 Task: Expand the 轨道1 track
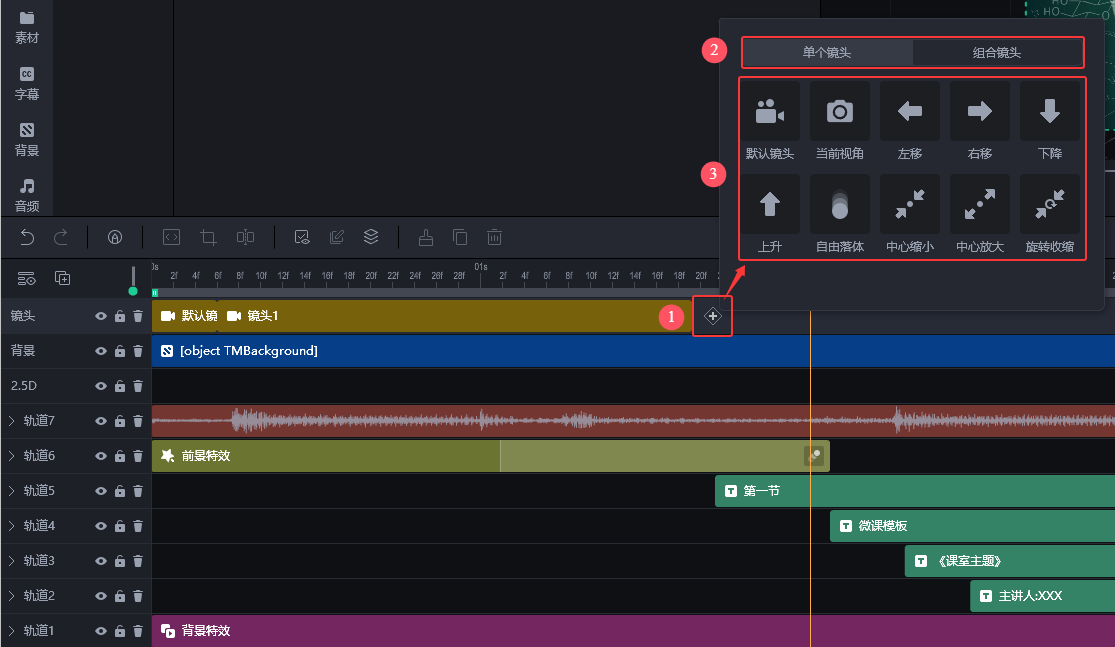12,631
